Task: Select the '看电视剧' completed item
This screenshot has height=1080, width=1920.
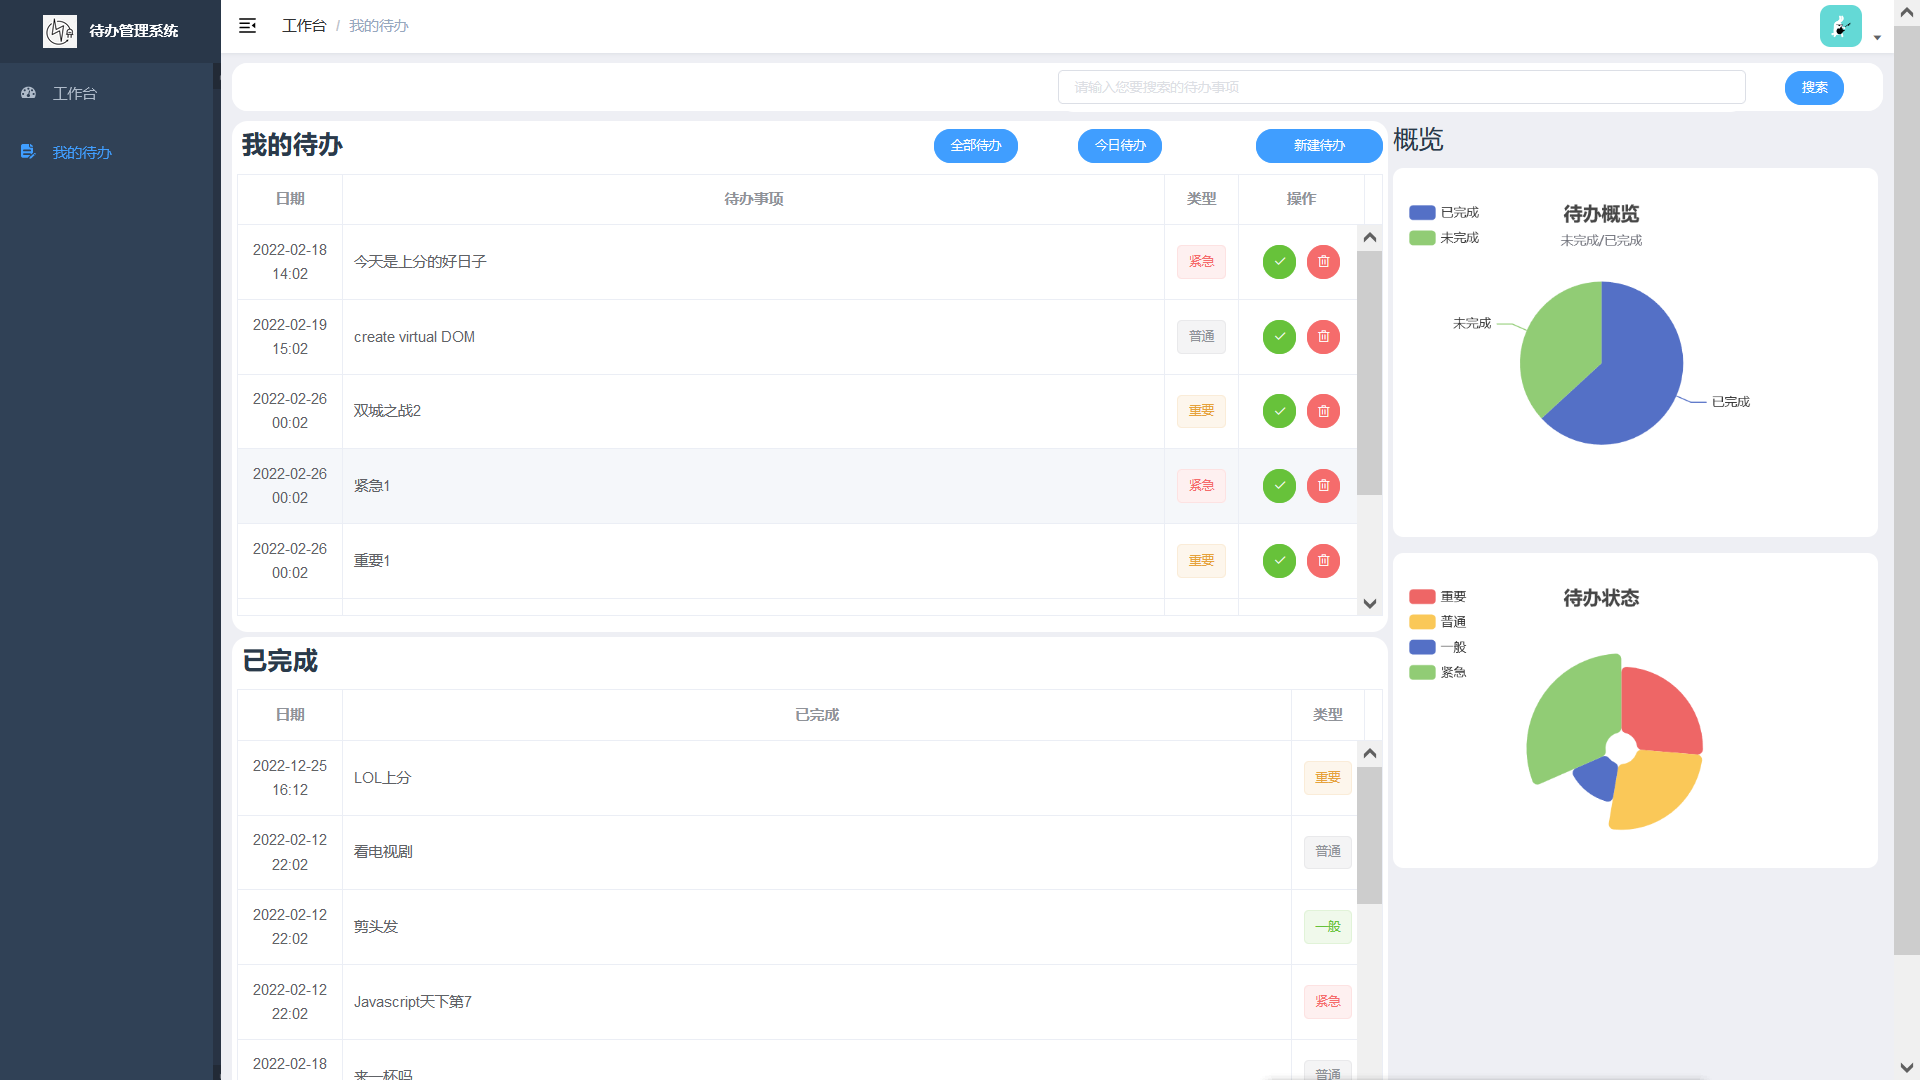Action: point(797,852)
